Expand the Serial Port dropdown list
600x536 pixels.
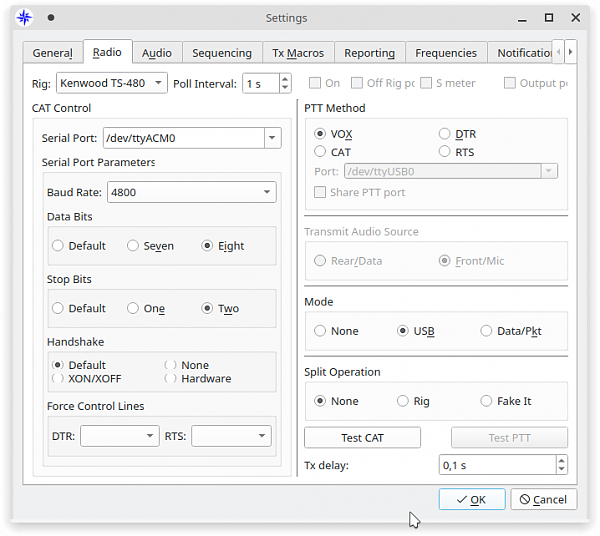point(272,139)
